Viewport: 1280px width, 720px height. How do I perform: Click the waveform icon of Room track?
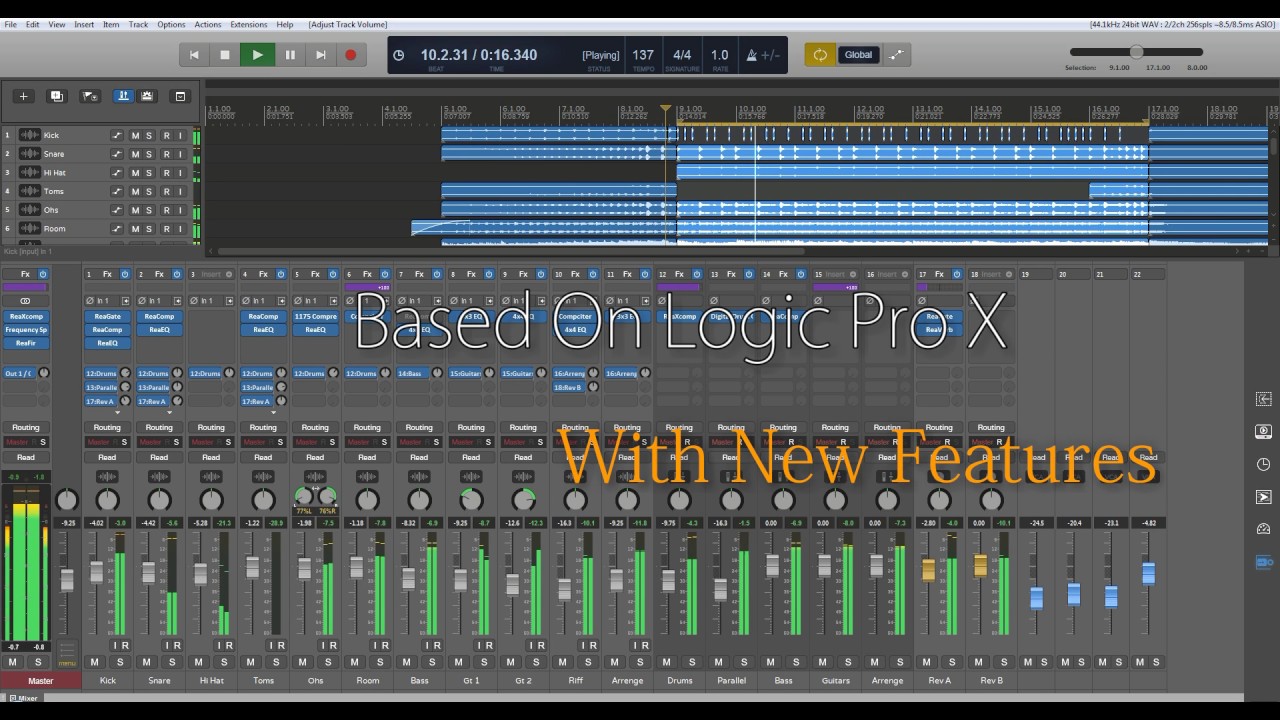pyautogui.click(x=29, y=229)
